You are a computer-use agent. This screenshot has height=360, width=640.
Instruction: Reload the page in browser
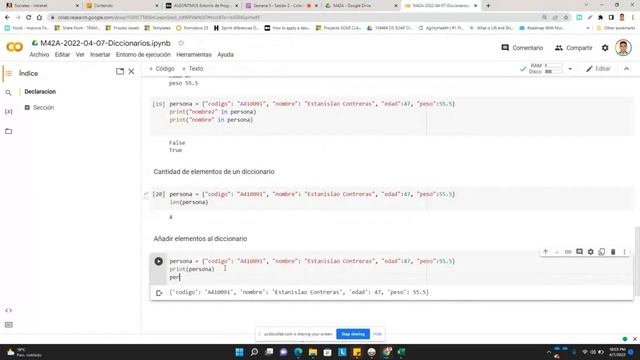point(29,18)
